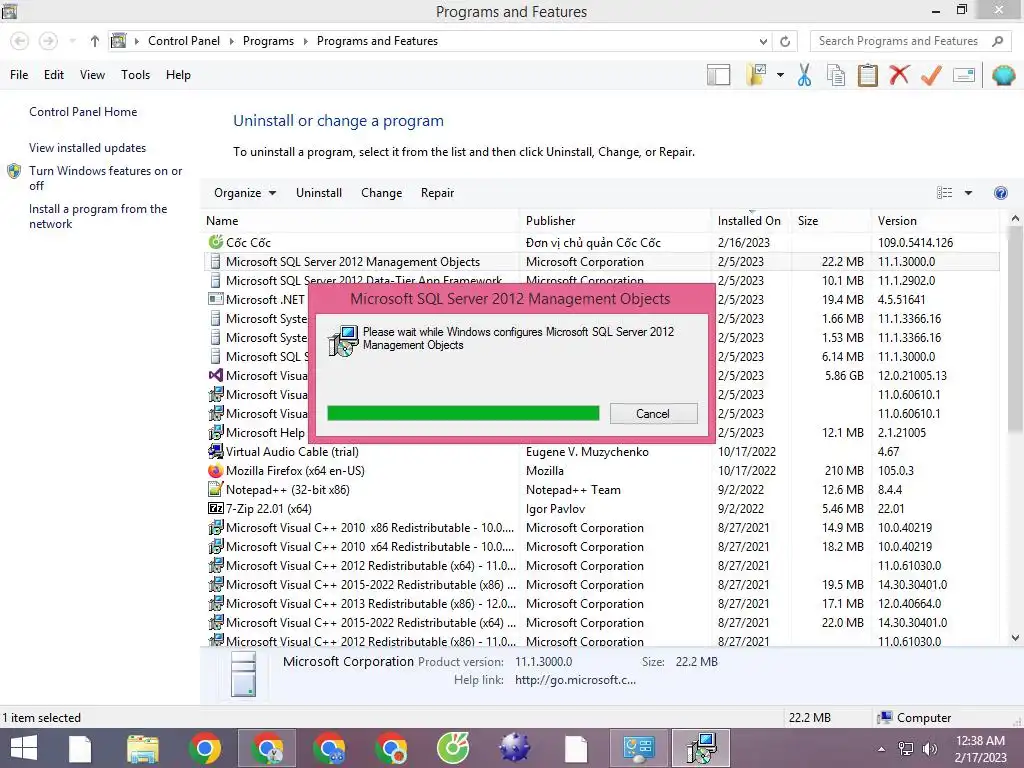
Task: Click the red X Delete toolbar icon
Action: [x=899, y=75]
